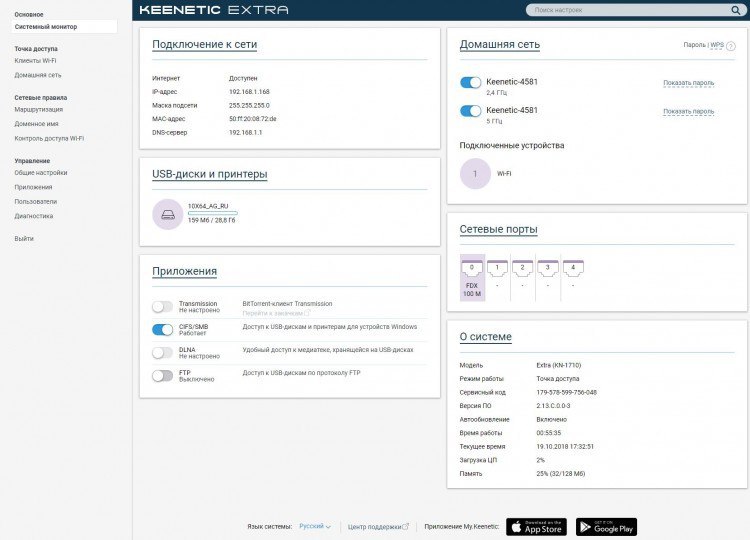Open Доменное имя in sidebar
750x540 pixels.
pyautogui.click(x=36, y=124)
